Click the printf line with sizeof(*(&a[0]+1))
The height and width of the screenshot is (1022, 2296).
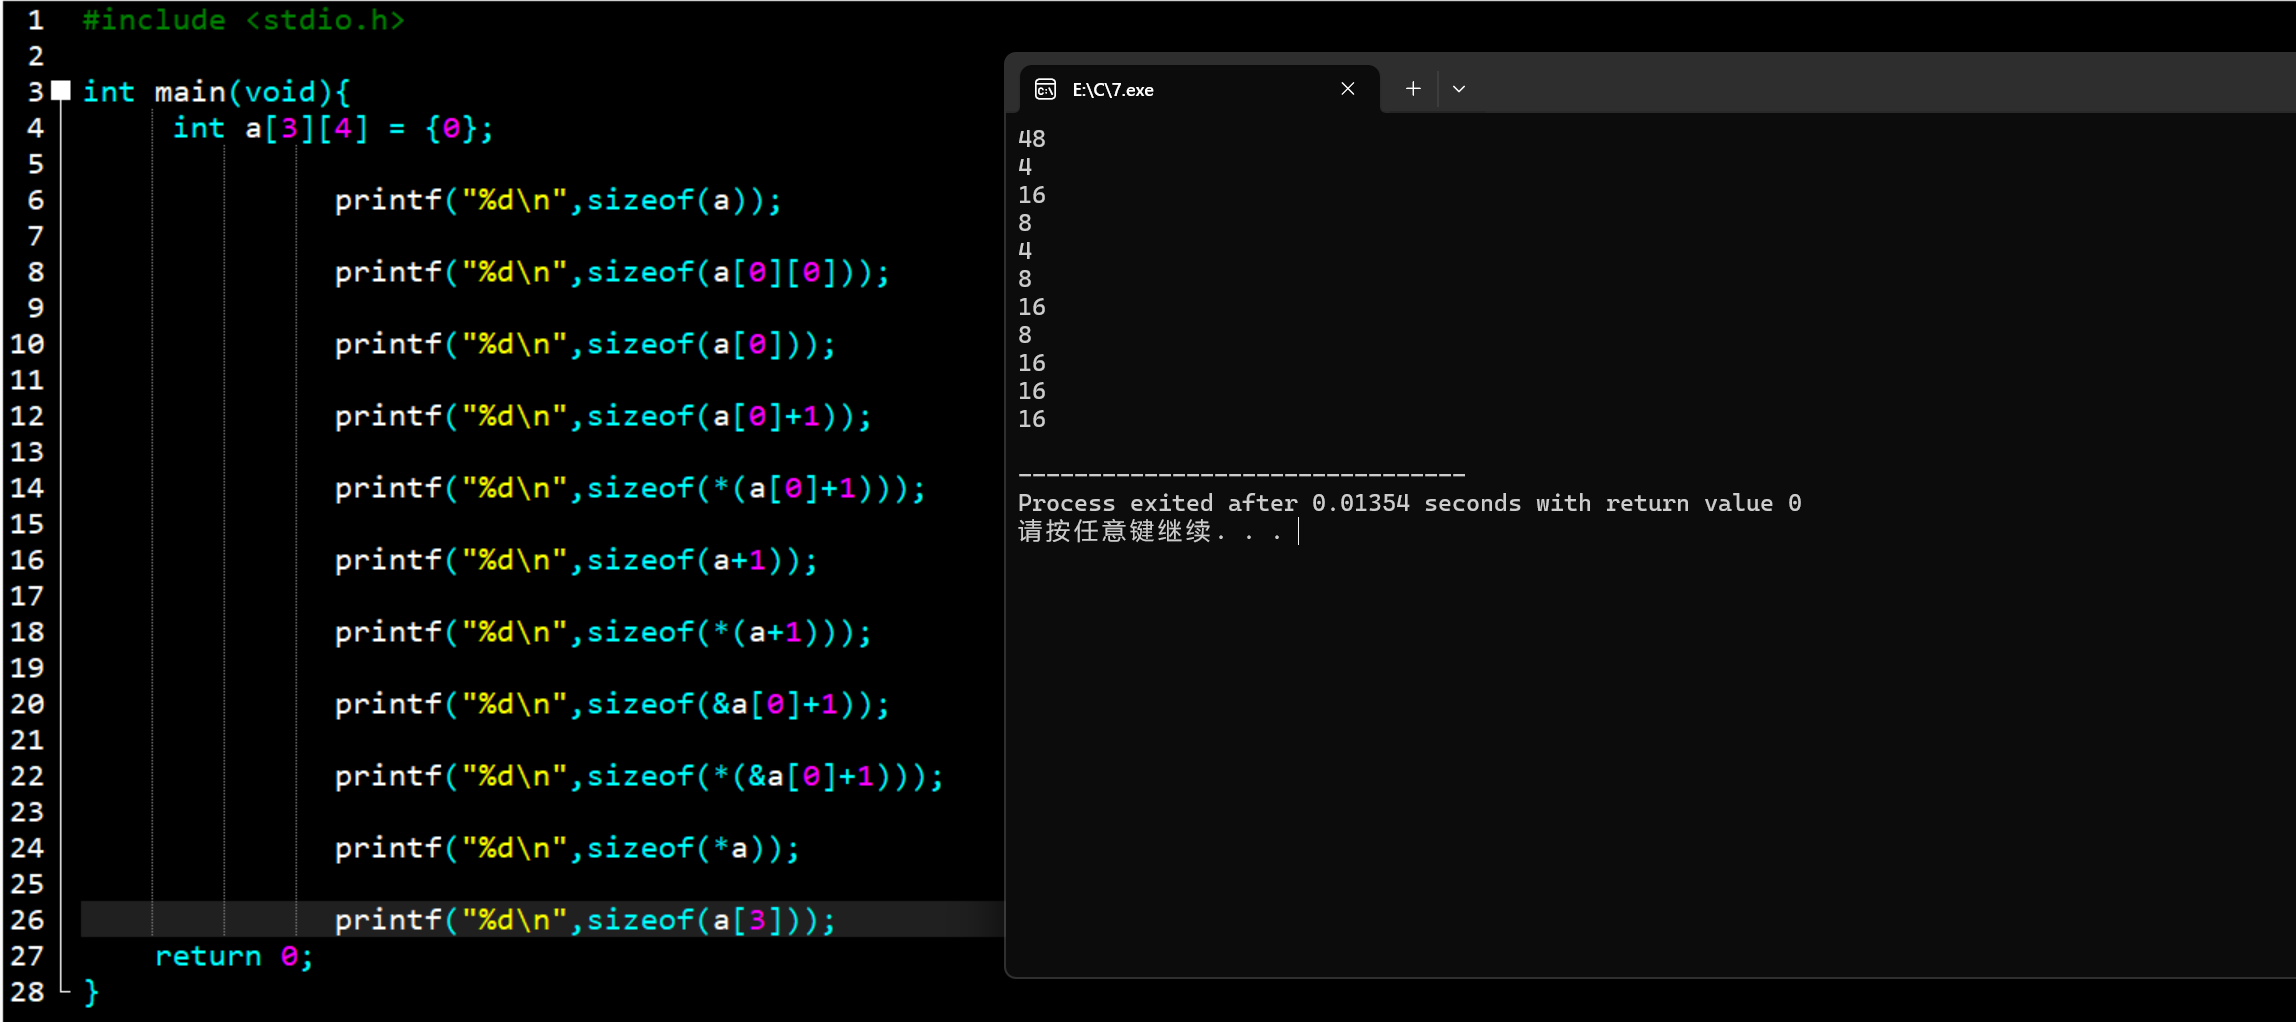[639, 776]
